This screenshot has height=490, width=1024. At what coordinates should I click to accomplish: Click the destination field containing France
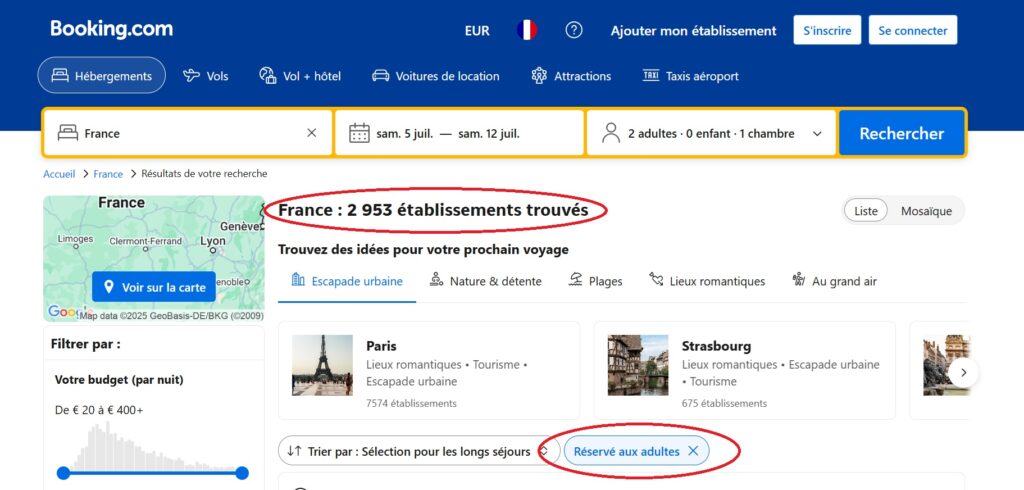click(188, 133)
